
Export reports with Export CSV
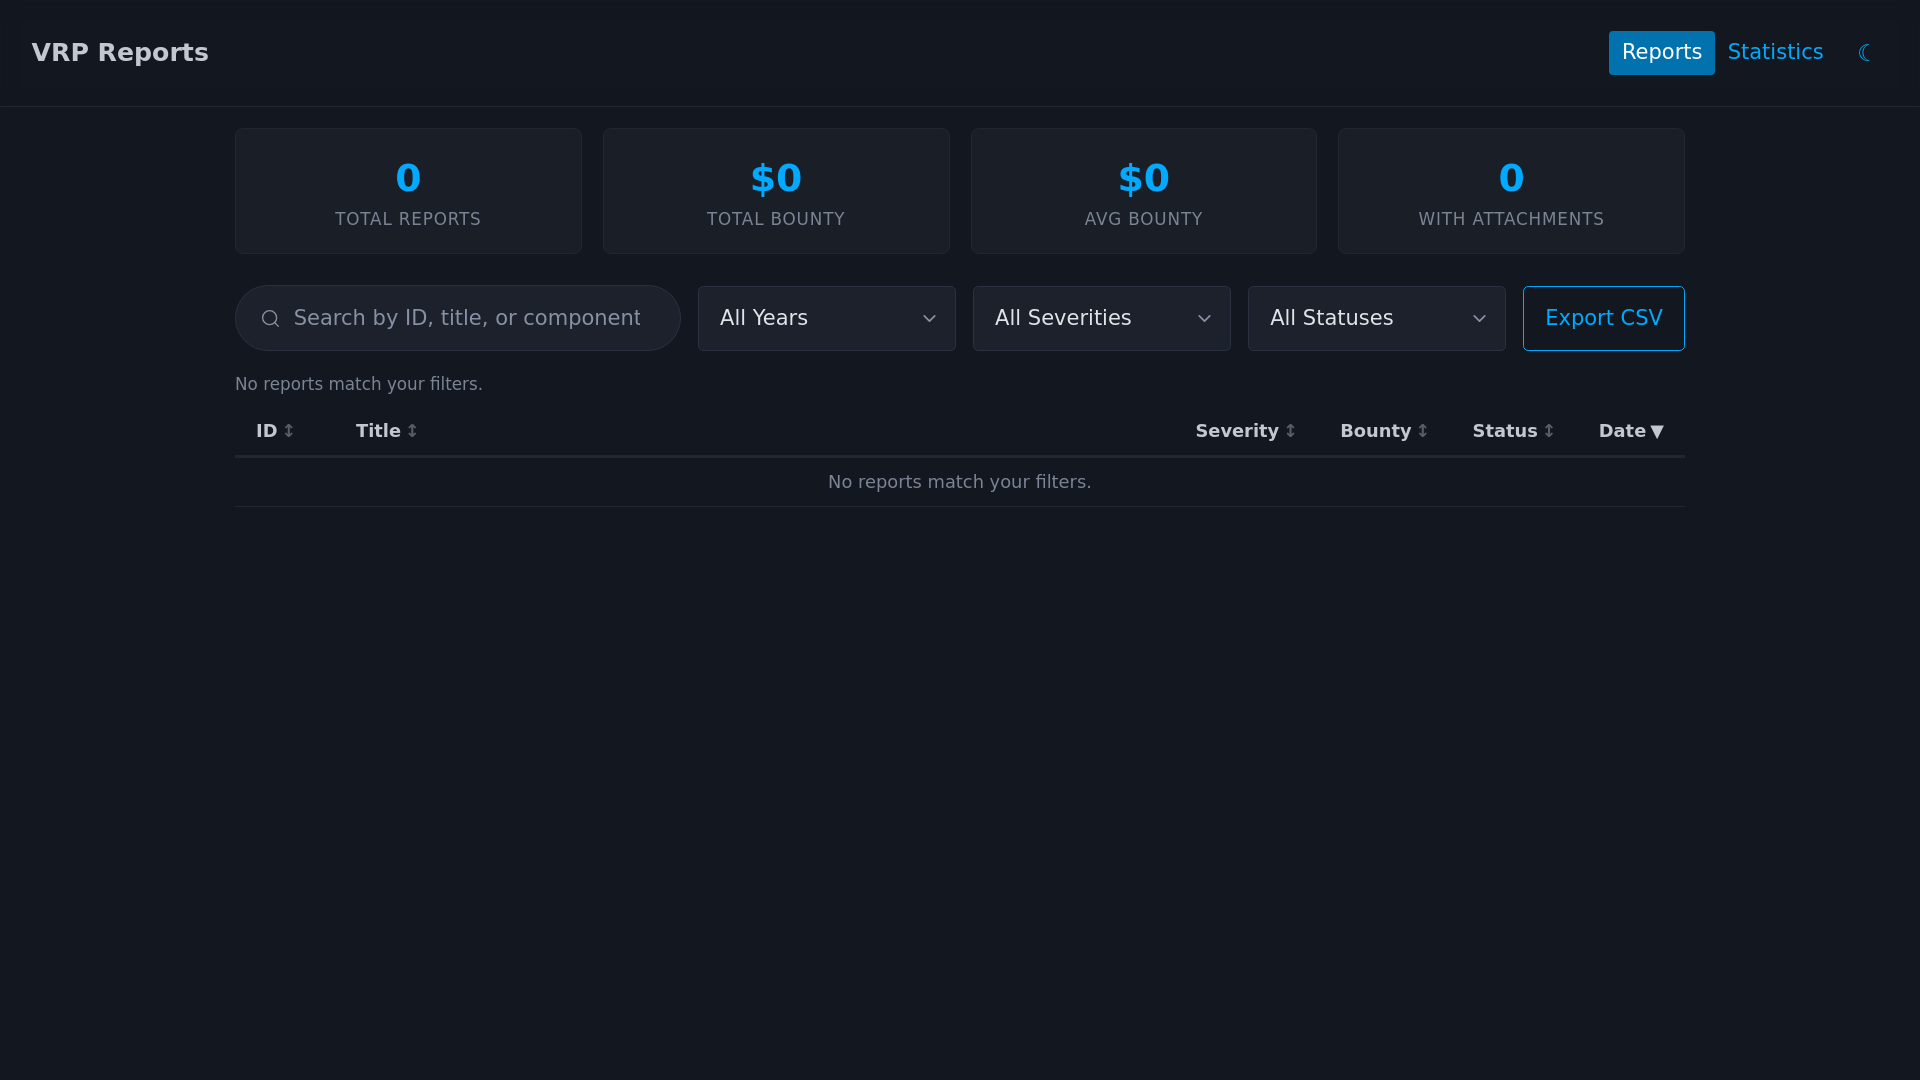(1604, 318)
